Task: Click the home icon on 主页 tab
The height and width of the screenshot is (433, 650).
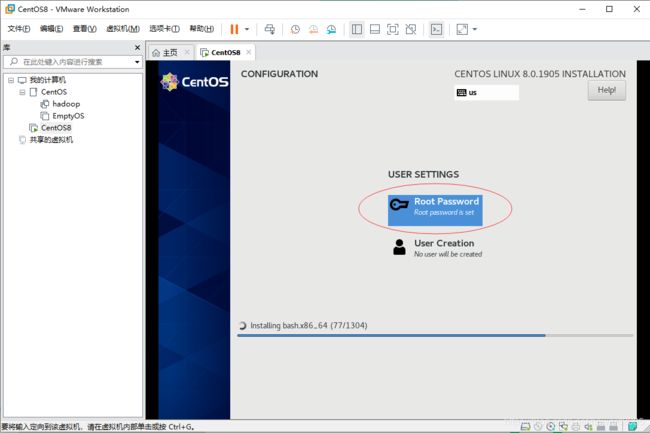Action: [156, 53]
